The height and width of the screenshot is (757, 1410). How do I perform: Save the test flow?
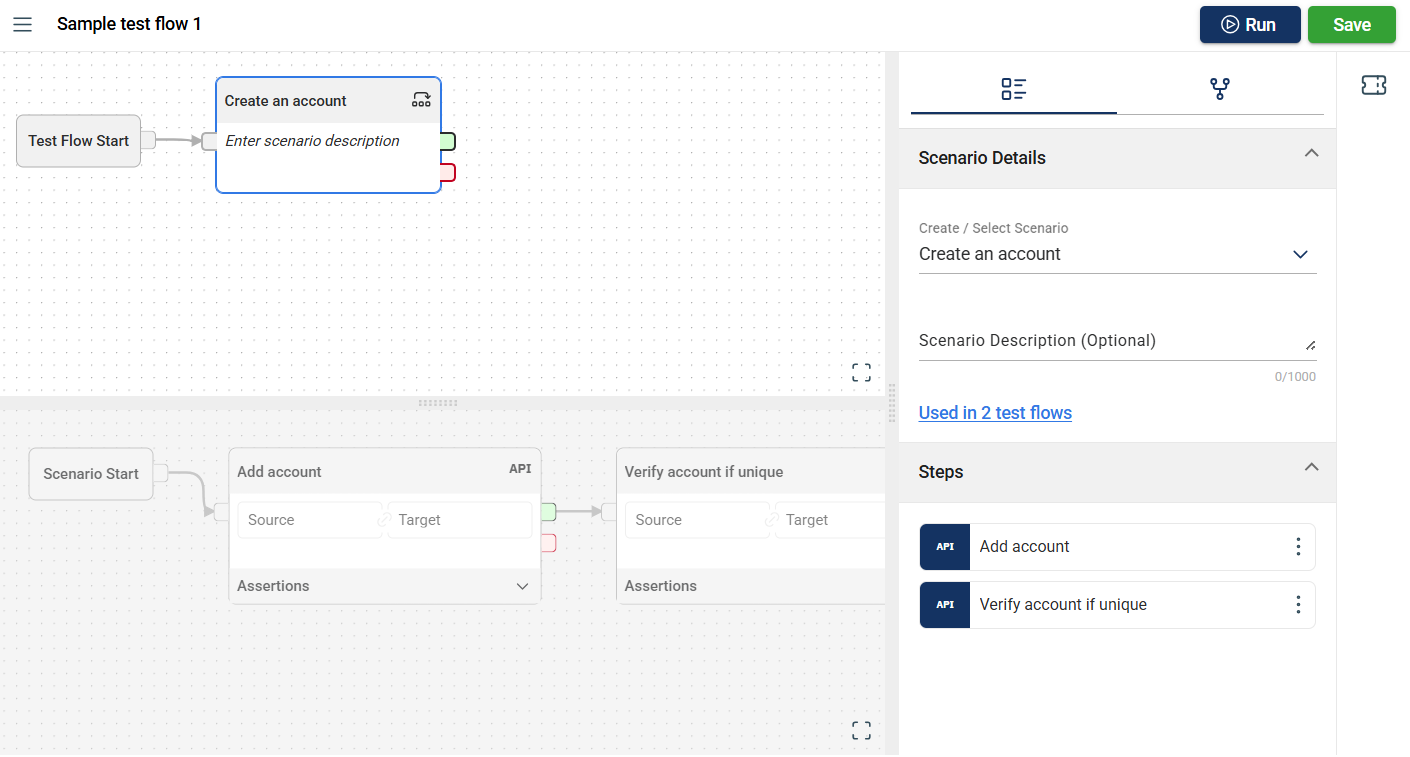(x=1351, y=25)
